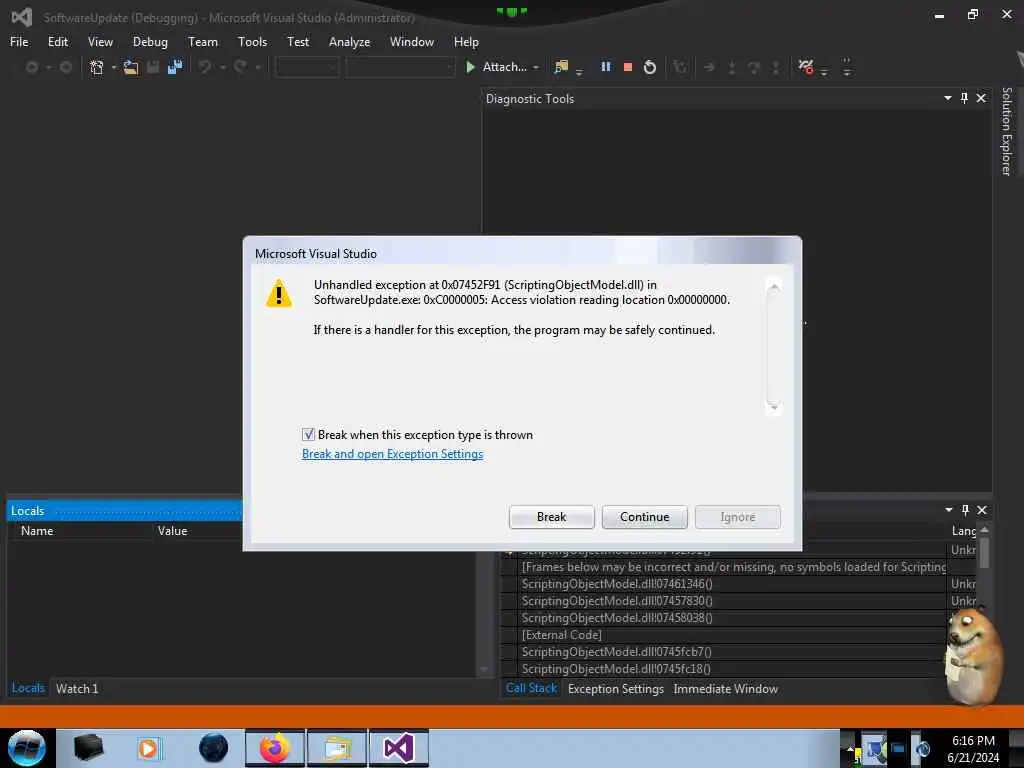Viewport: 1024px width, 768px height.
Task: Click the Restart debugging icon
Action: [x=650, y=67]
